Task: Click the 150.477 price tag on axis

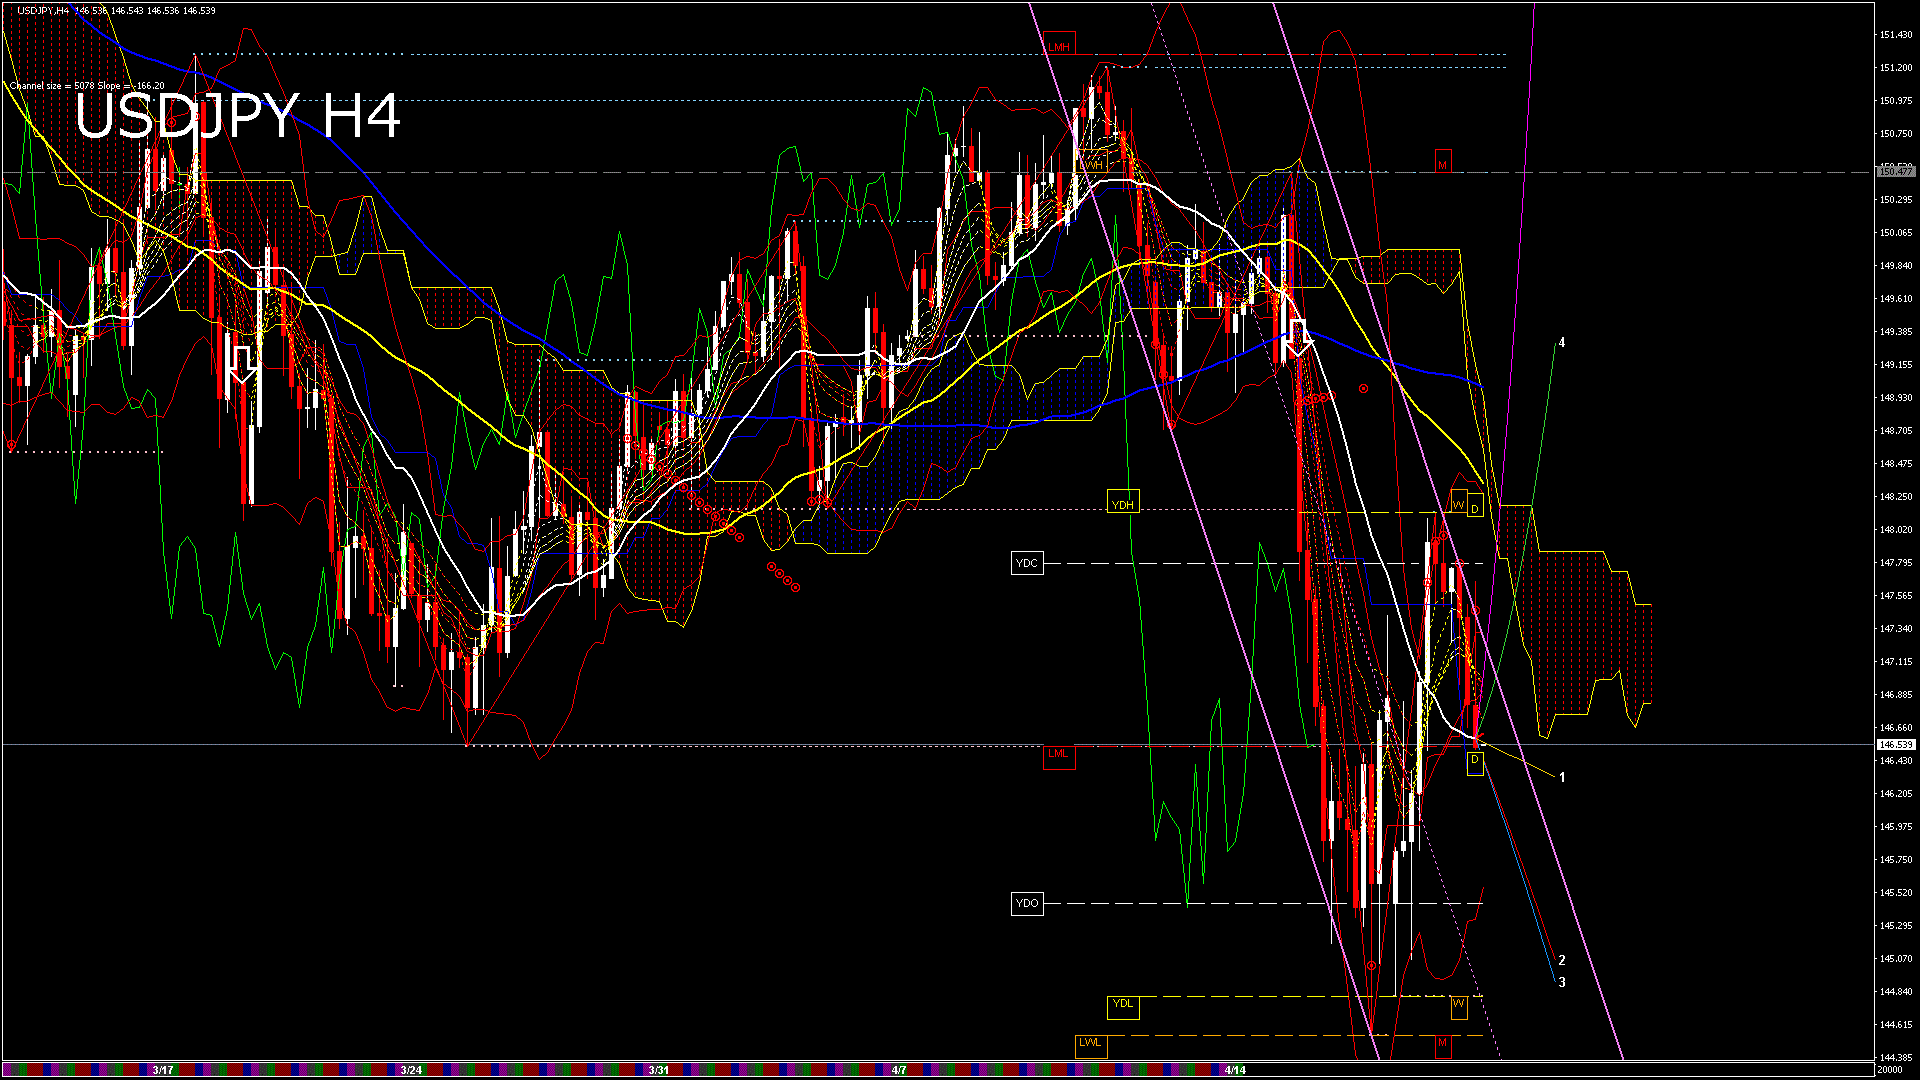Action: (1895, 172)
